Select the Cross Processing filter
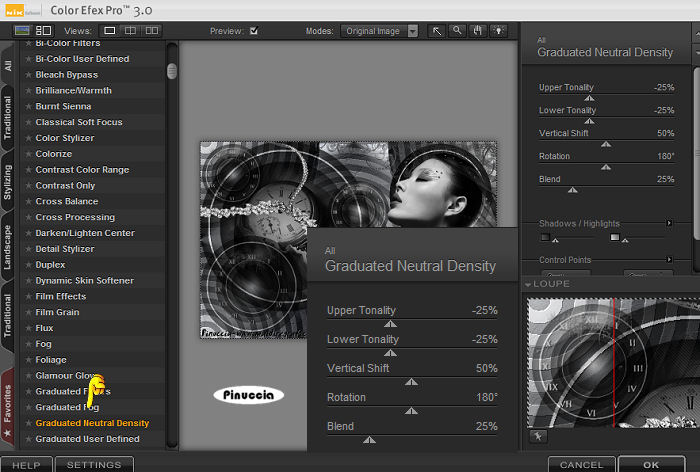The height and width of the screenshot is (472, 700). tap(75, 217)
